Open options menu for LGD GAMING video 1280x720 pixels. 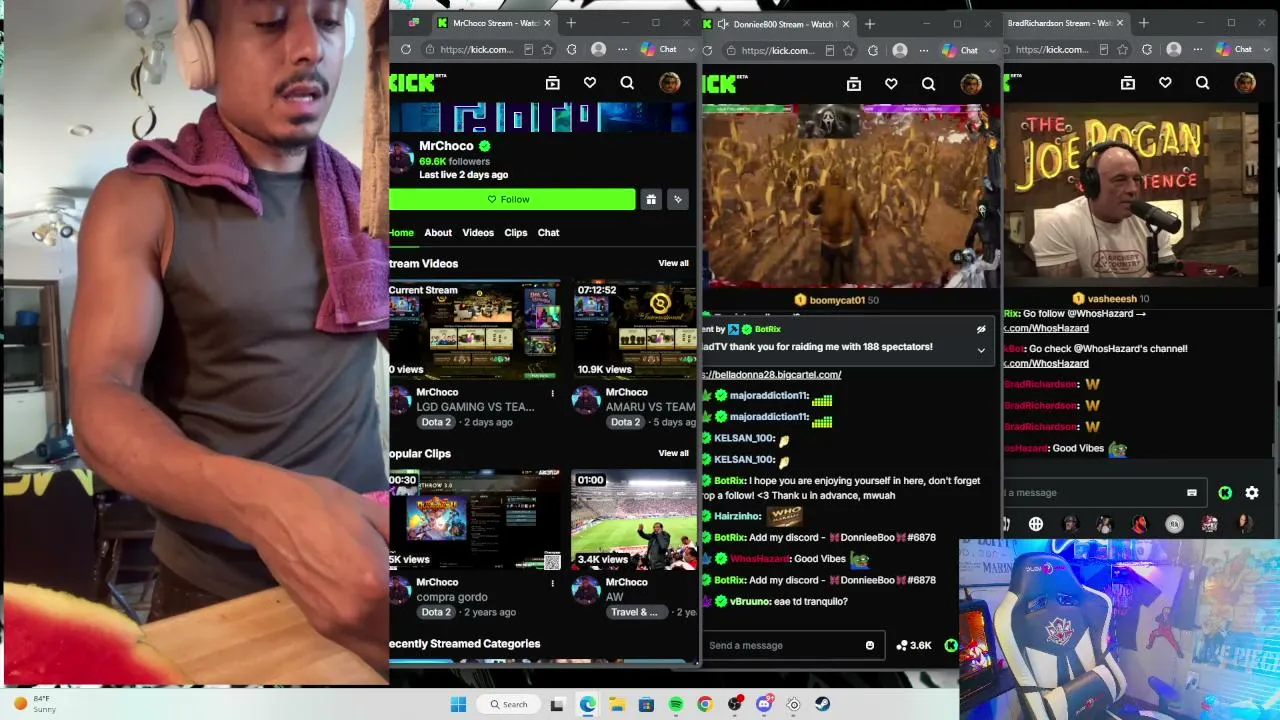click(552, 393)
